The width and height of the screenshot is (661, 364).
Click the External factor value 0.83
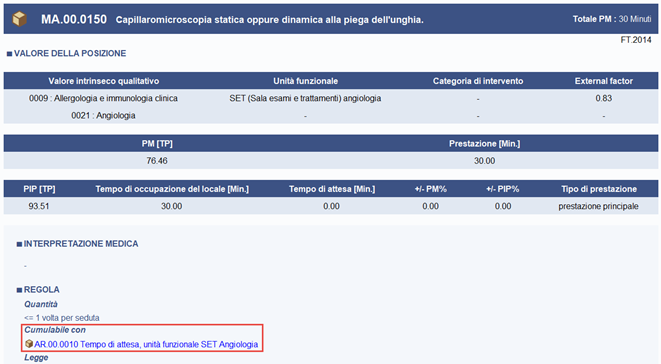[x=604, y=98]
